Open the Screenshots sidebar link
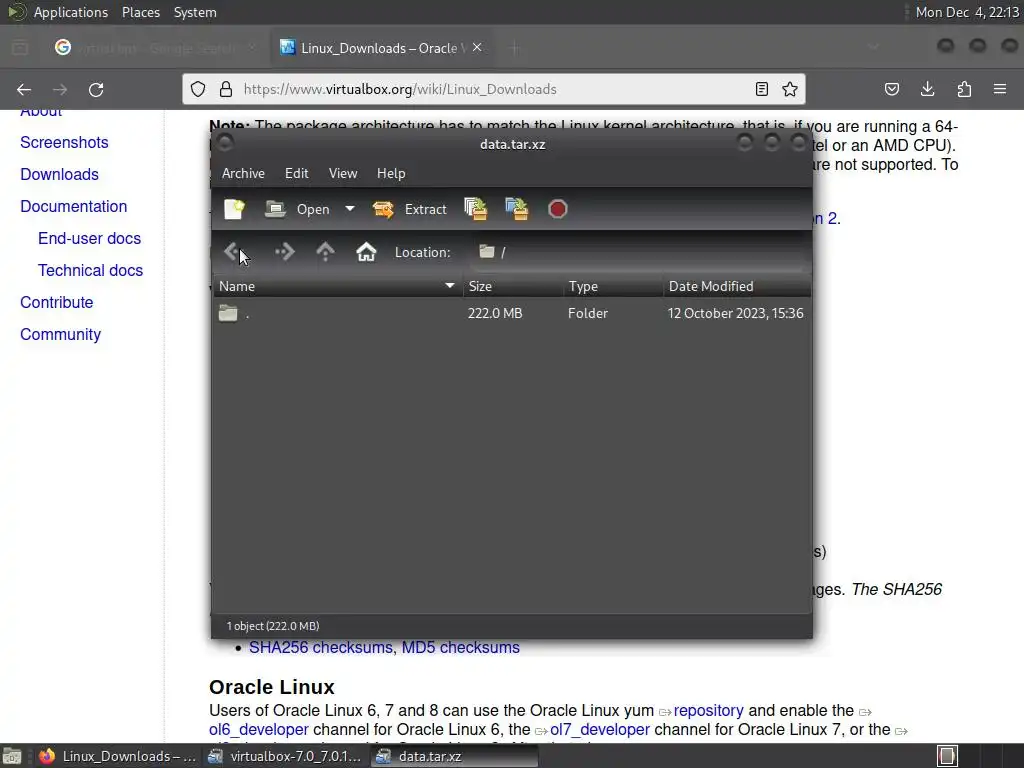 click(64, 142)
